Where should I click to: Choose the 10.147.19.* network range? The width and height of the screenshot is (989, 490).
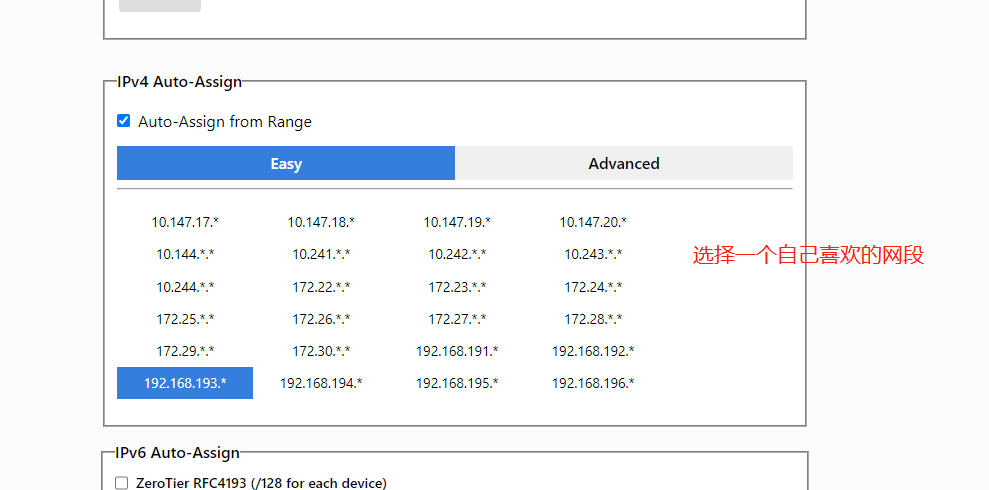[457, 222]
